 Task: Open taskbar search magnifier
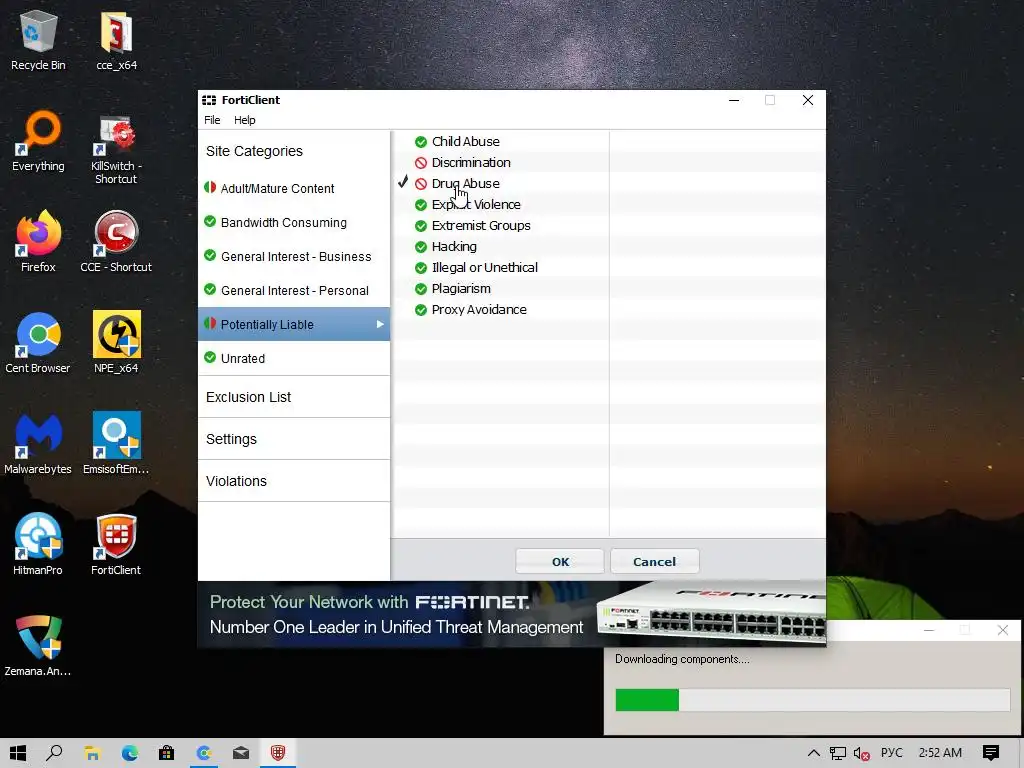click(x=54, y=753)
